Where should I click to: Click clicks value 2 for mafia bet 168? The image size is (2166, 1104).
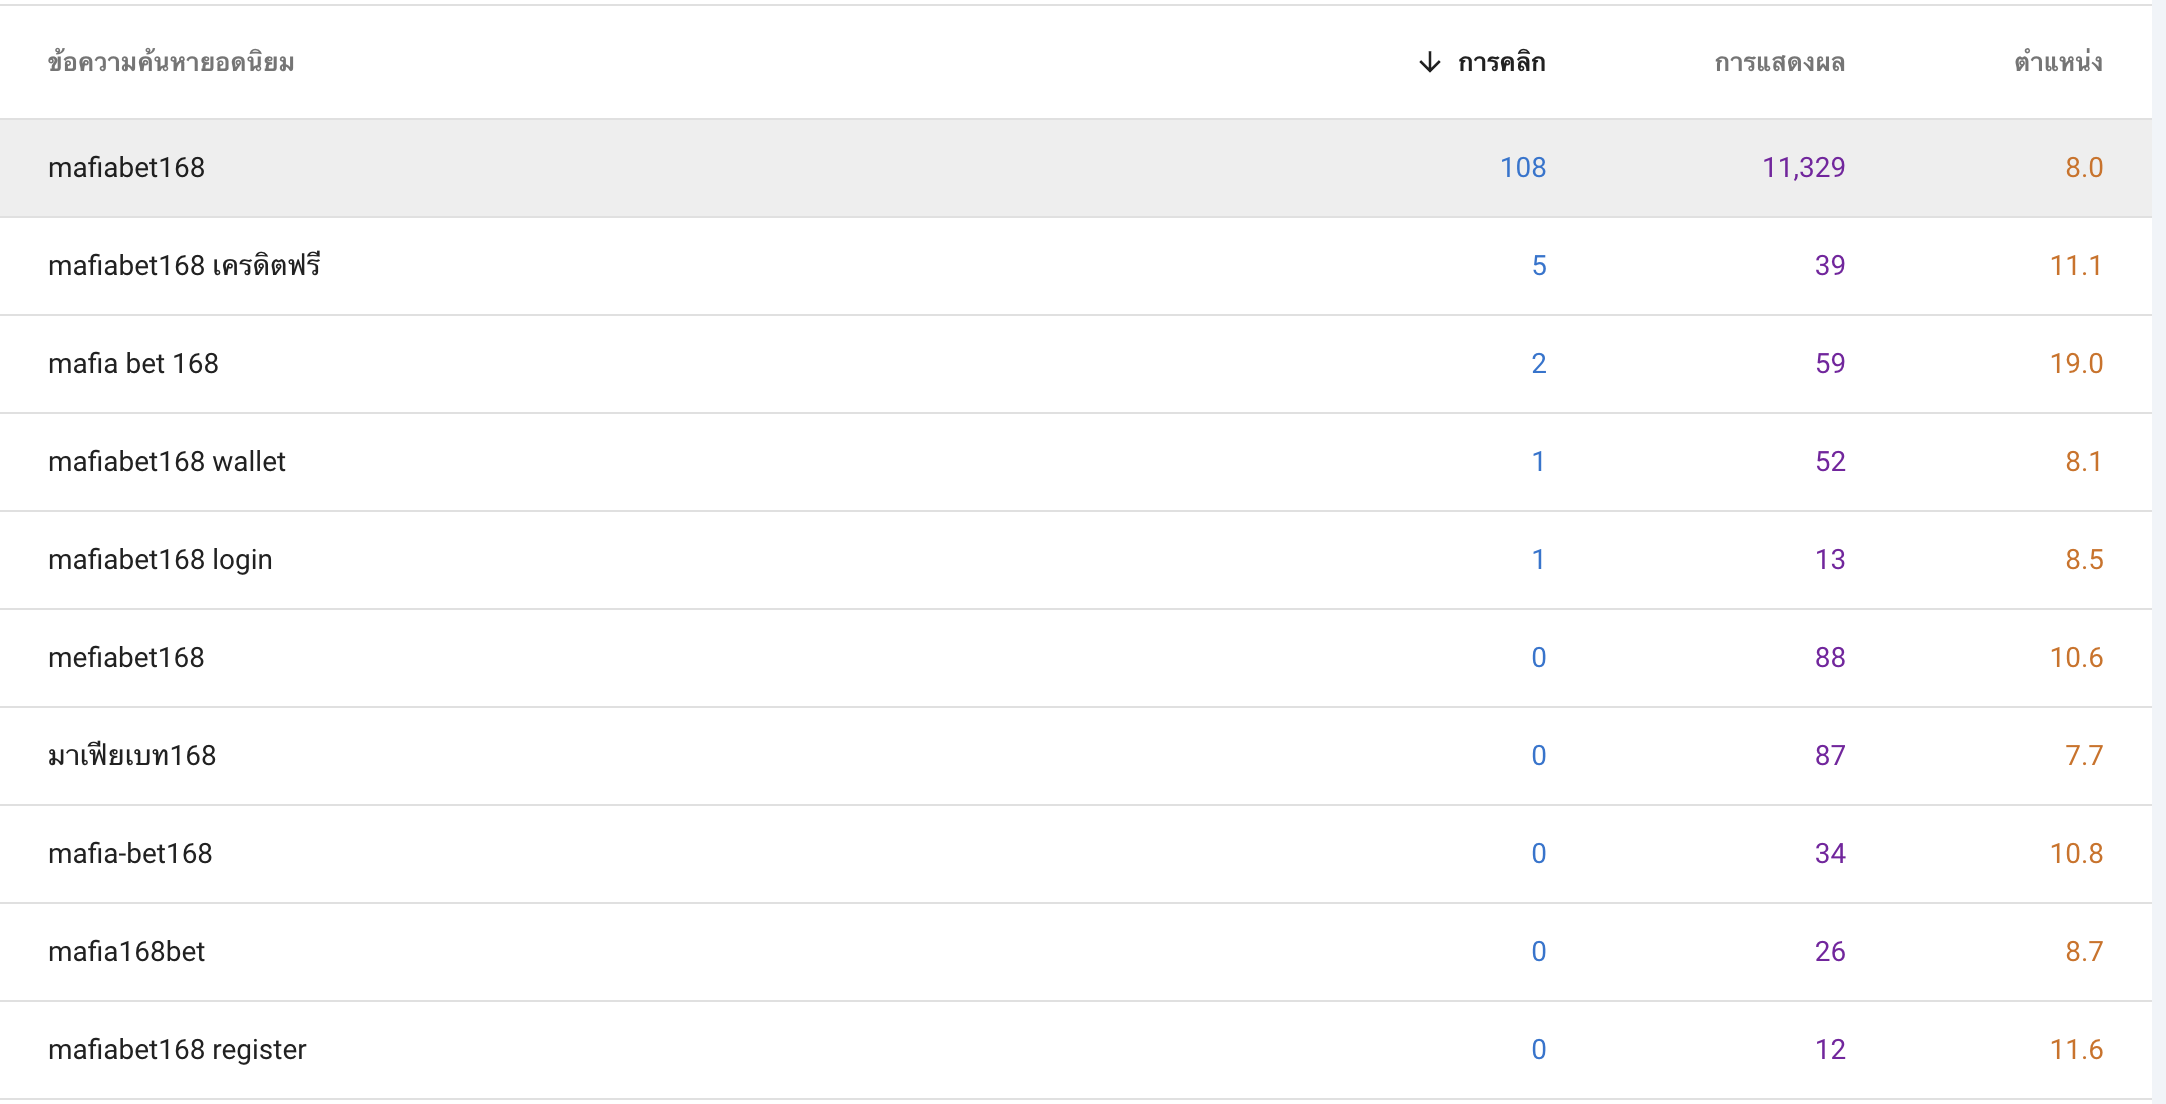[1539, 363]
